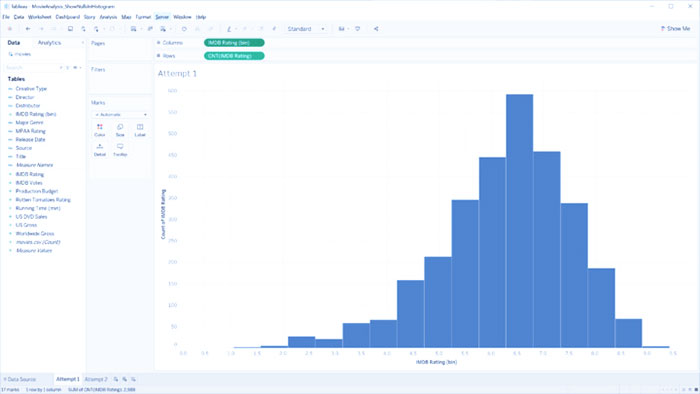
Task: Click the Redo arrow in the toolbar
Action: pos(42,29)
